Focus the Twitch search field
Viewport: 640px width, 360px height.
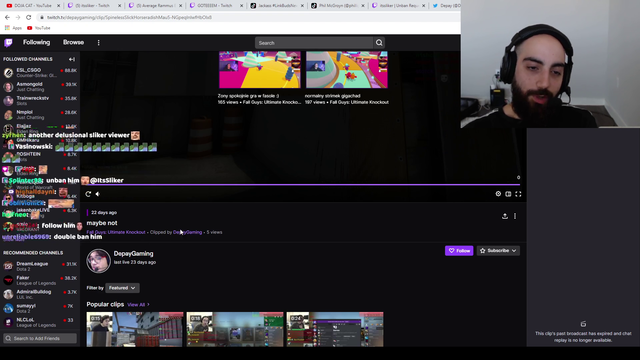314,43
